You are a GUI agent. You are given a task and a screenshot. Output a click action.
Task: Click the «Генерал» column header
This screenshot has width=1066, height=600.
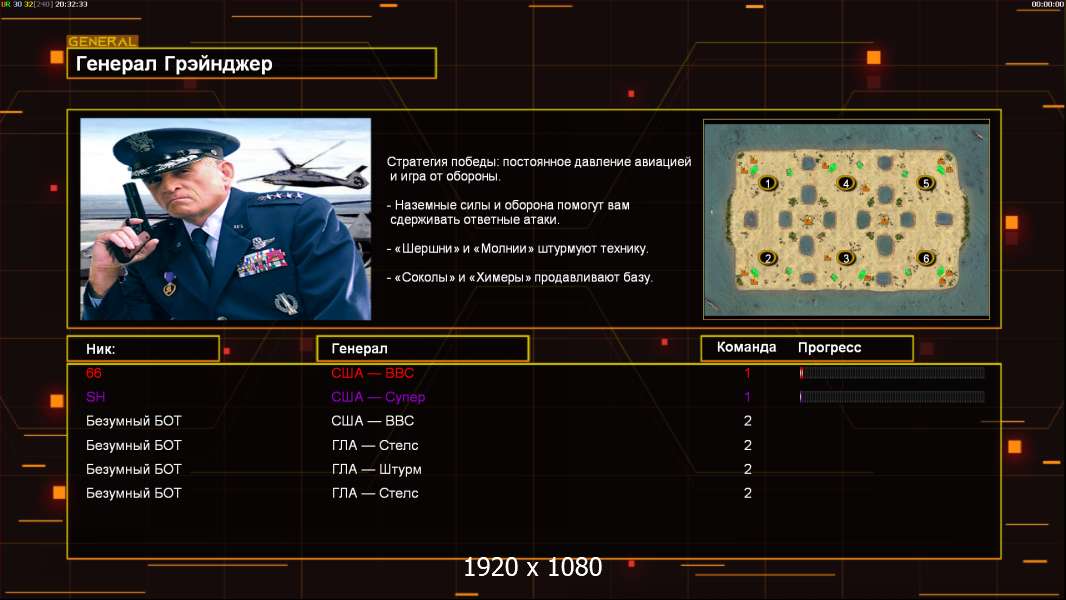click(422, 348)
